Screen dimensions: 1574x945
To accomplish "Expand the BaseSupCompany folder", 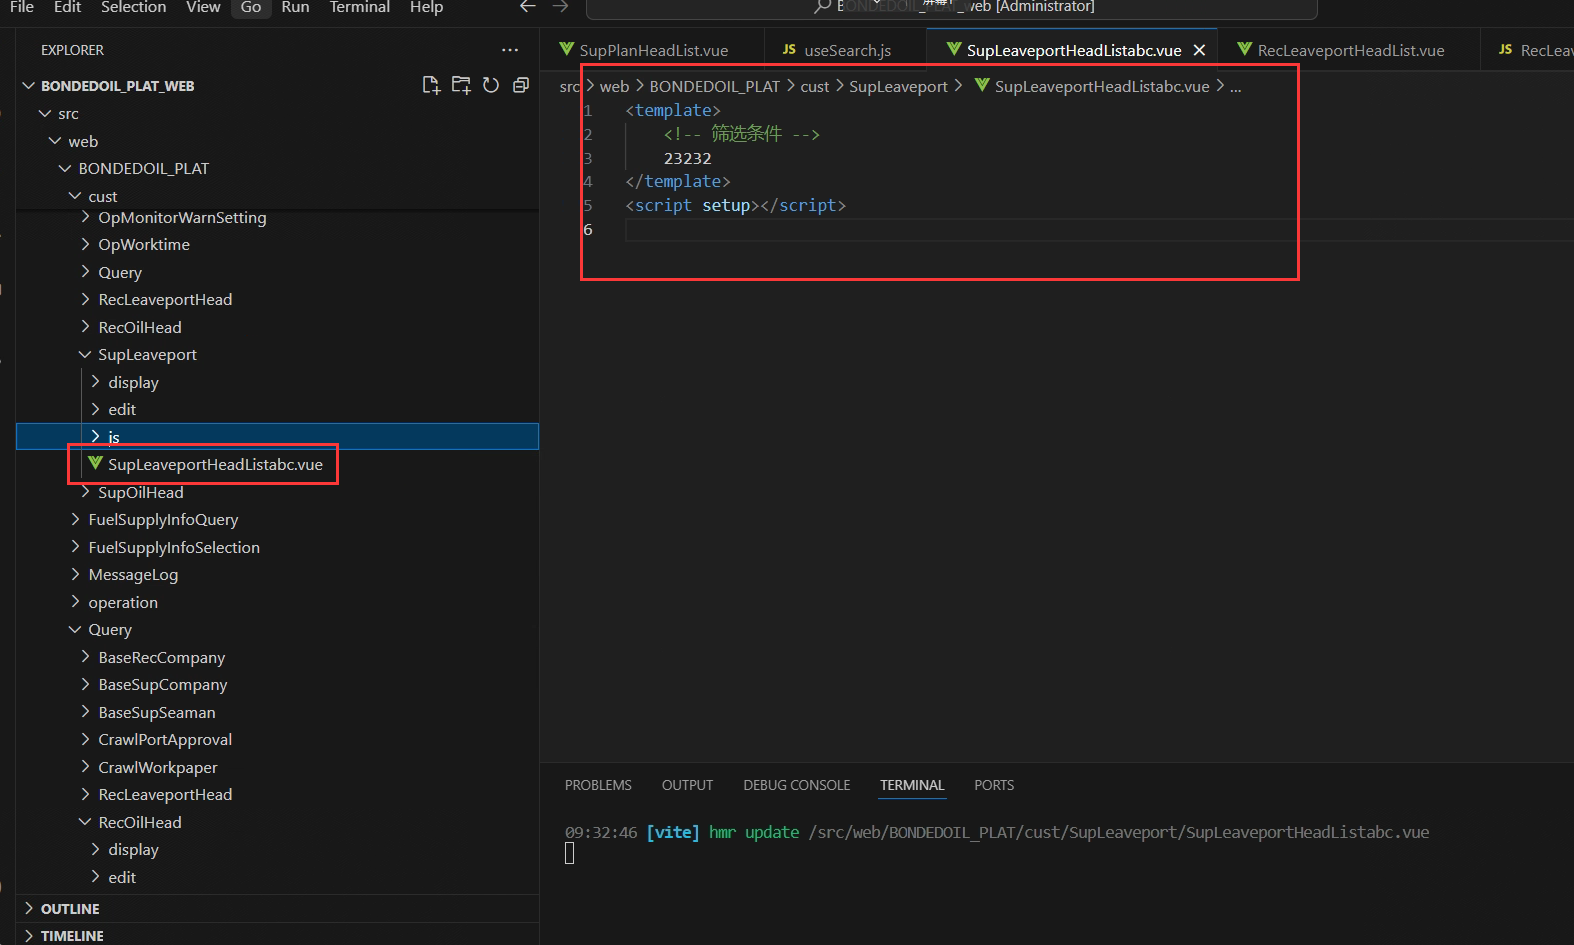I will click(x=278, y=684).
